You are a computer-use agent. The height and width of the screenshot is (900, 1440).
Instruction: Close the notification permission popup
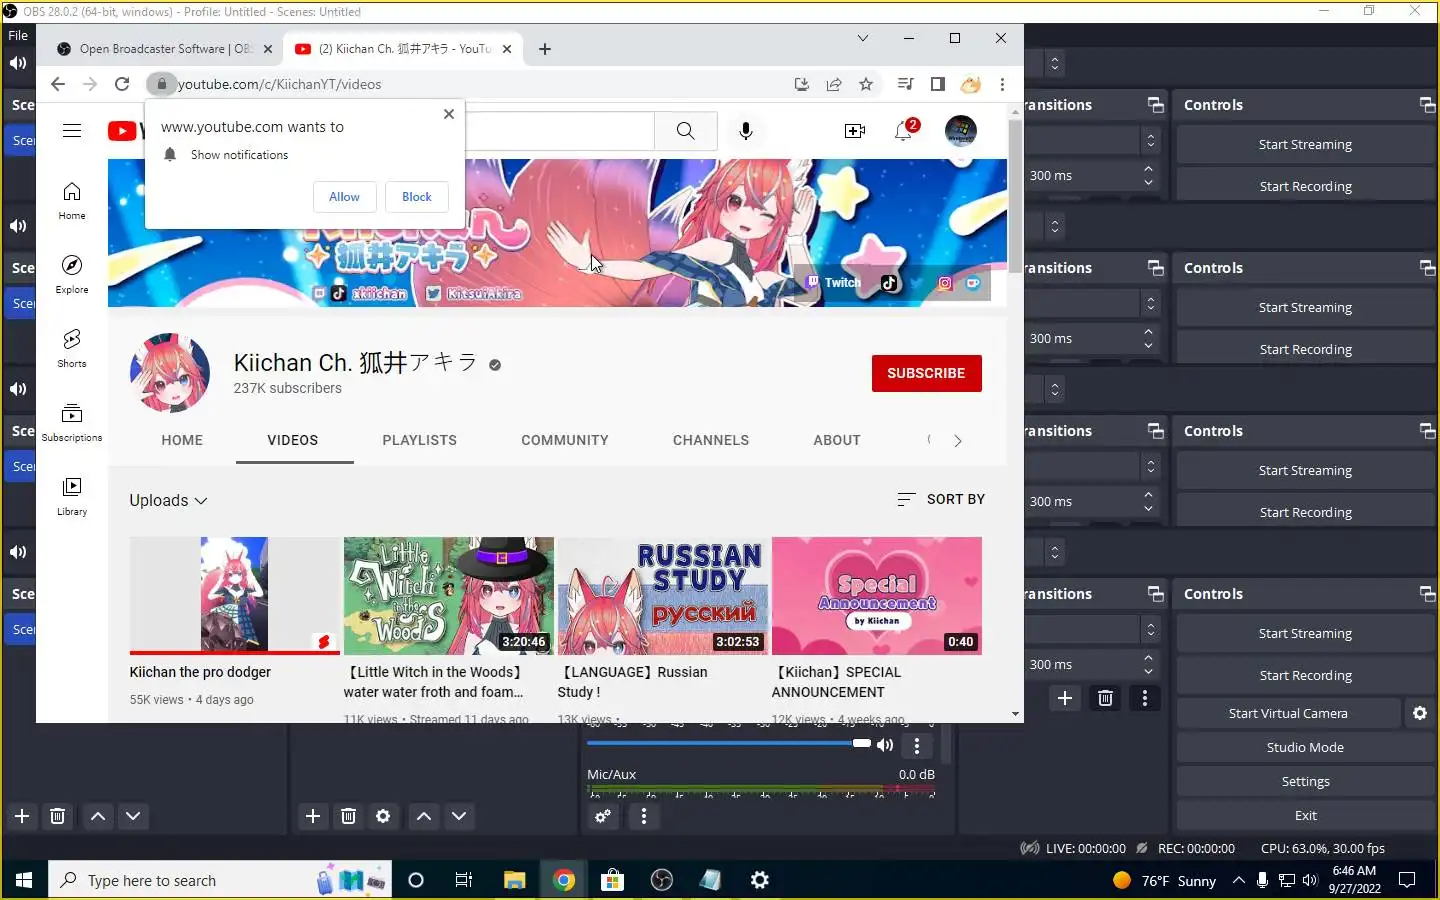449,114
